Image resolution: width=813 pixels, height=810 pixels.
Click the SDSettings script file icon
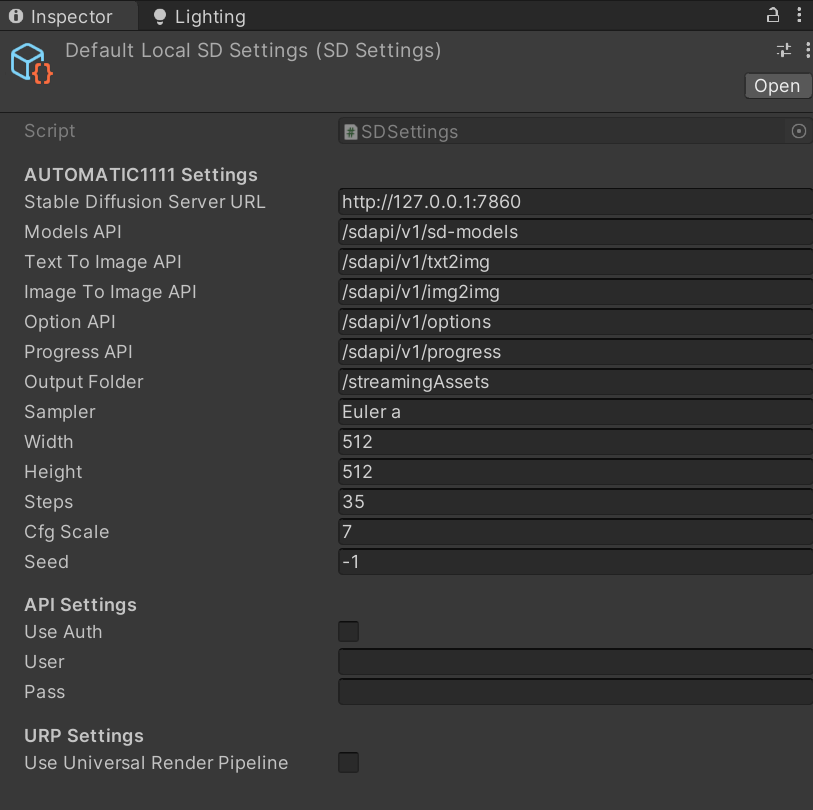coord(351,132)
